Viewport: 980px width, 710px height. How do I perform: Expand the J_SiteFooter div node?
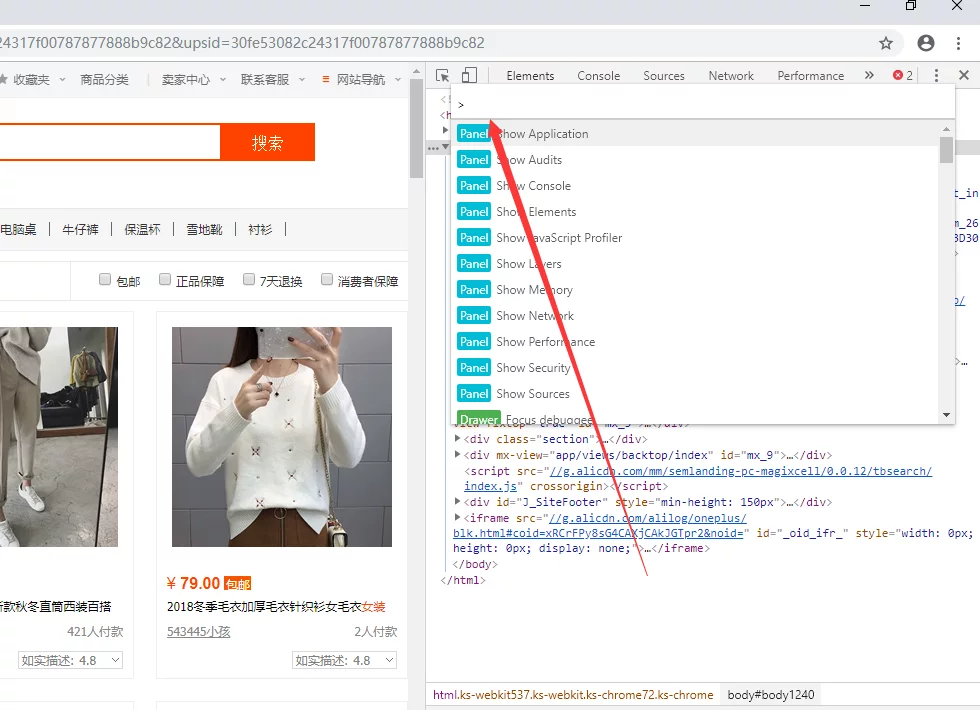458,501
